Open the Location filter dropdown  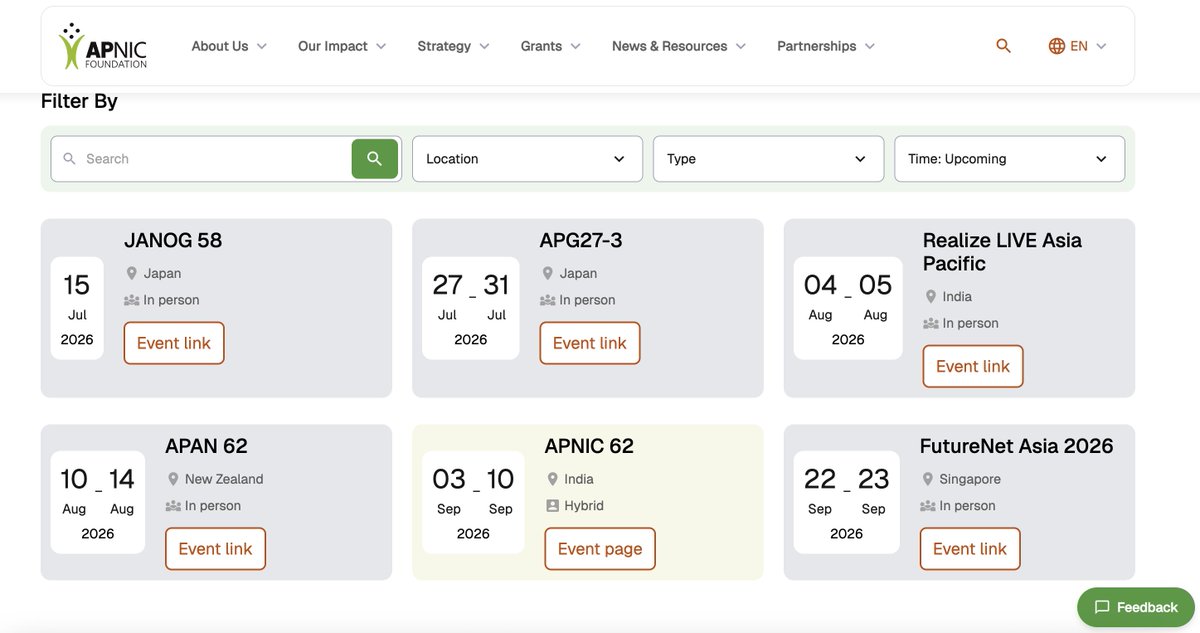click(x=527, y=159)
